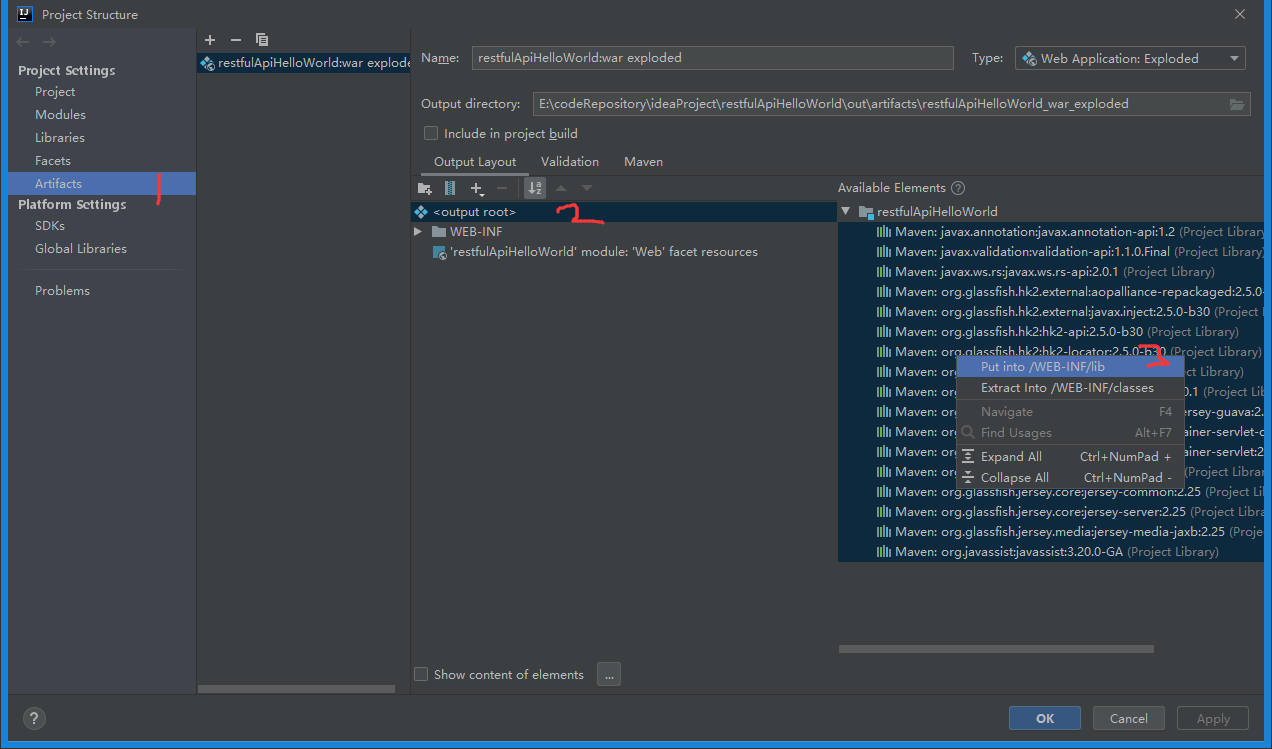Select Artifacts in Project Settings
Image resolution: width=1272 pixels, height=749 pixels.
click(x=102, y=184)
